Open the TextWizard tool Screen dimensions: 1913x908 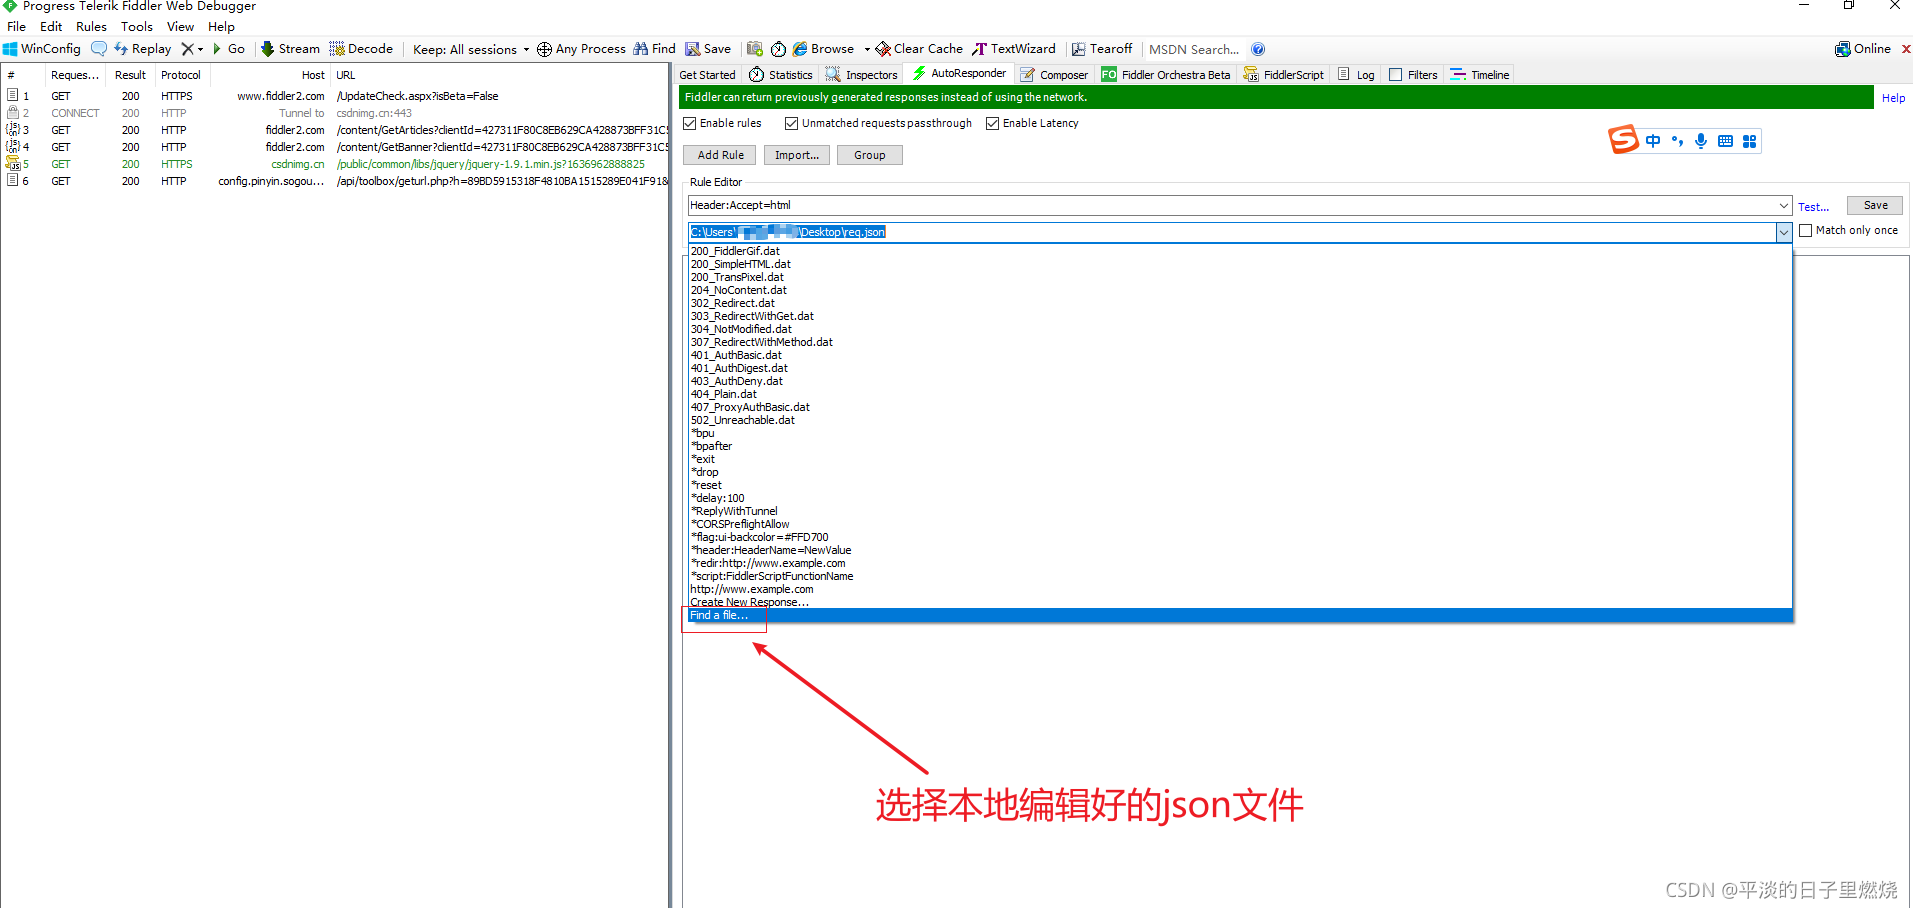(x=1014, y=49)
